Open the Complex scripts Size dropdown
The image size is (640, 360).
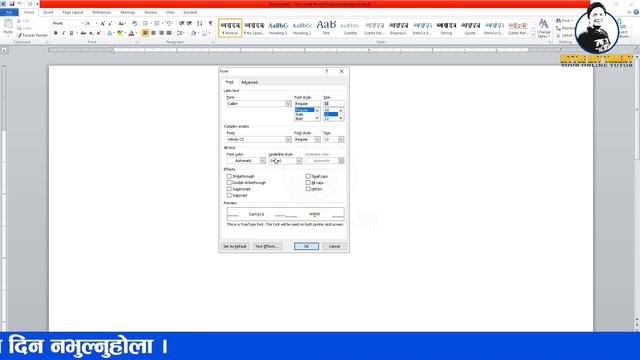pyautogui.click(x=341, y=140)
